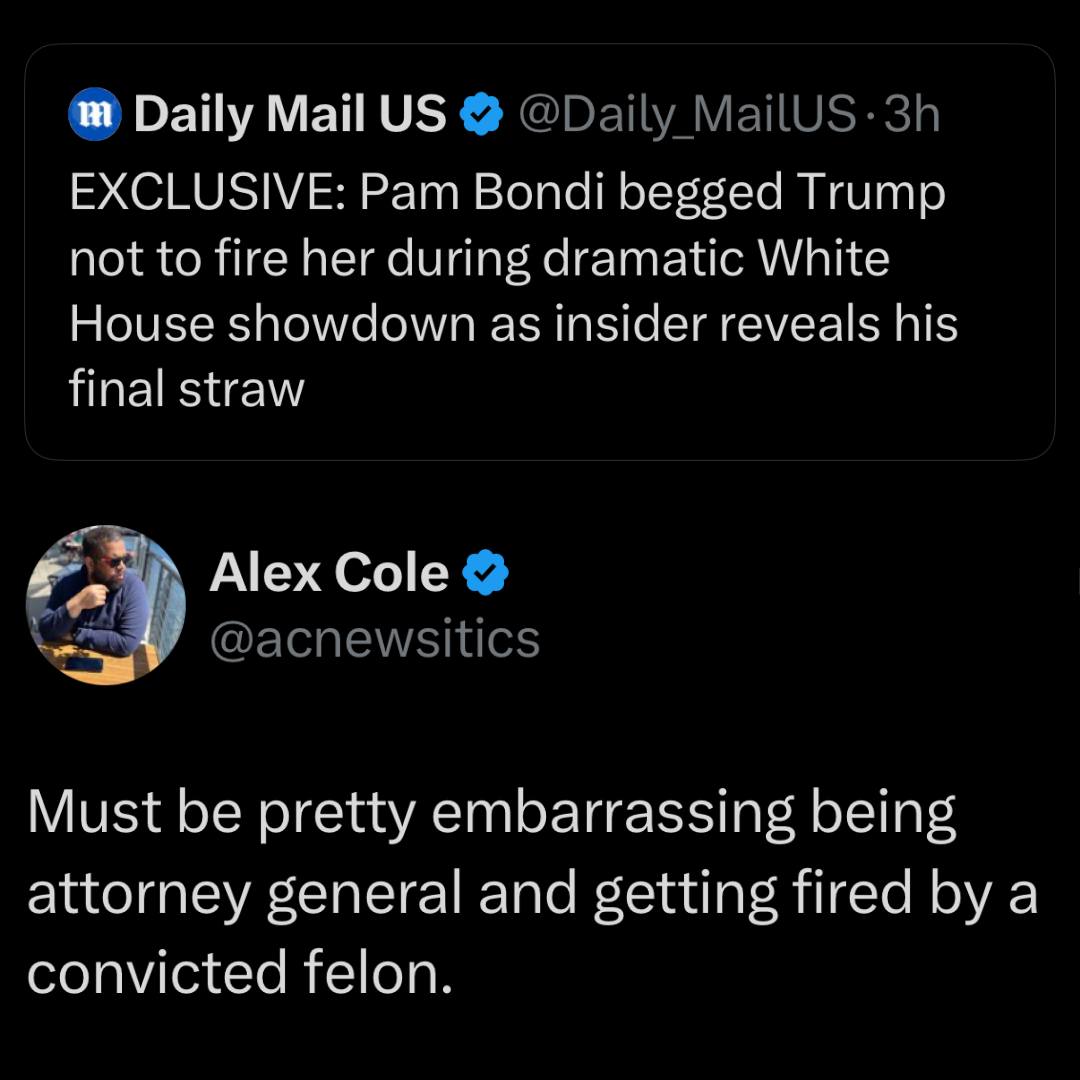Click the verified badge next to Alex Cole

click(x=486, y=574)
